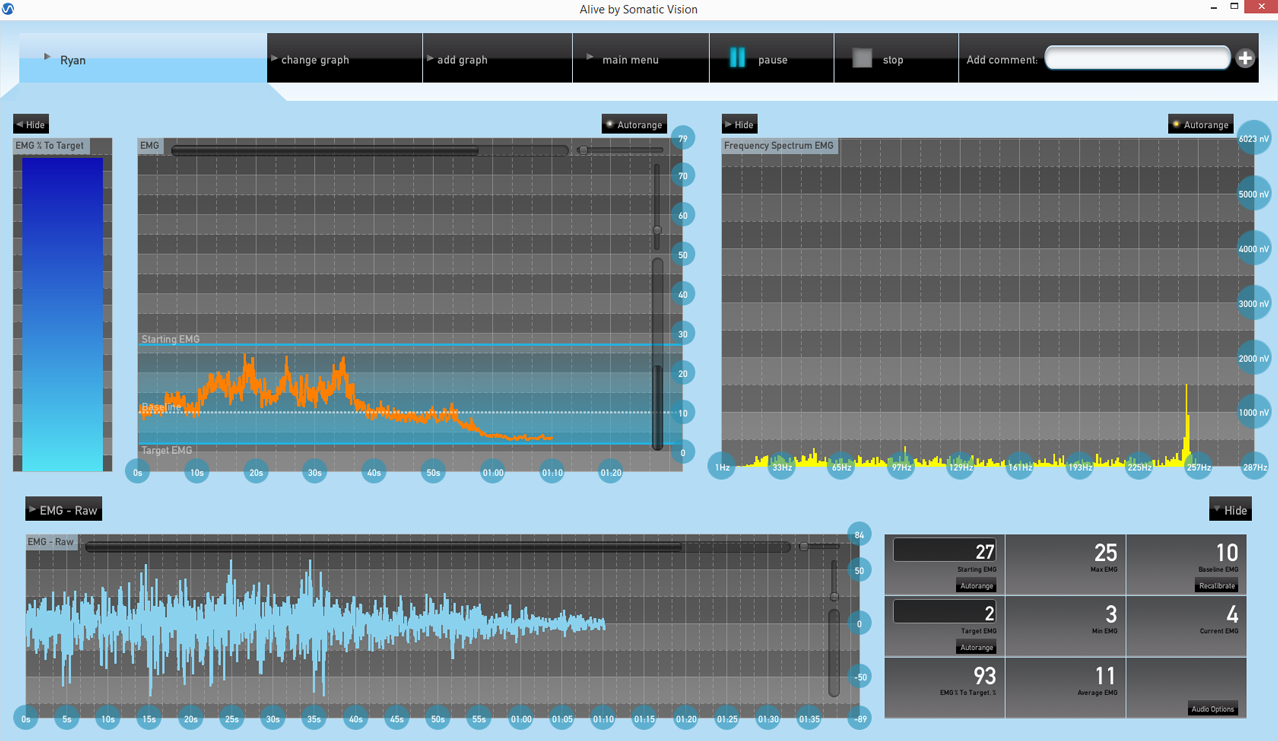Hide the EMG % To Target panel

pos(31,125)
